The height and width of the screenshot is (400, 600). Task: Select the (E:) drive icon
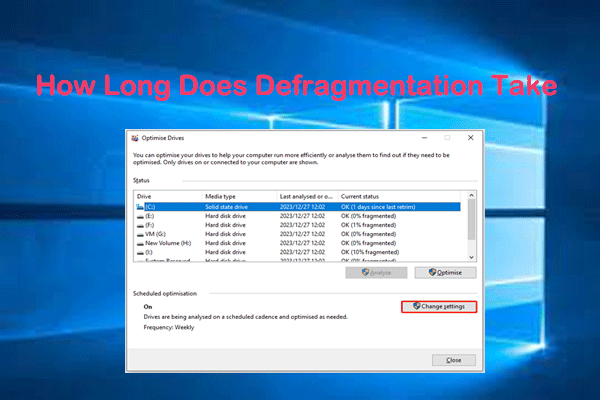138,215
